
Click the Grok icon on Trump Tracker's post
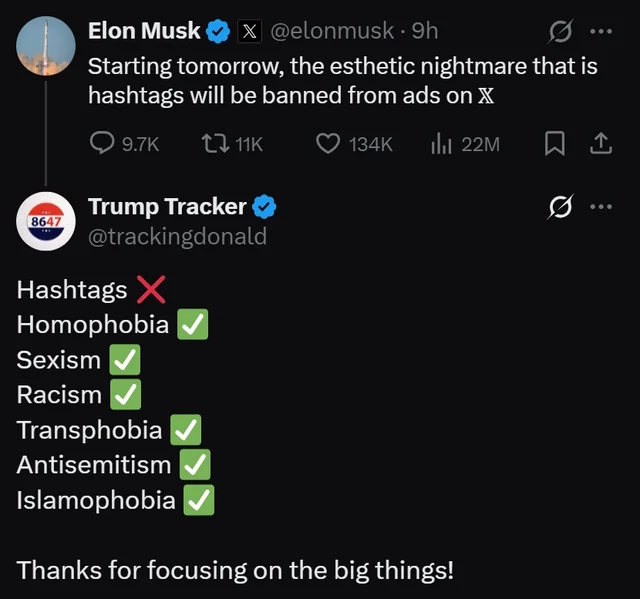tap(561, 207)
